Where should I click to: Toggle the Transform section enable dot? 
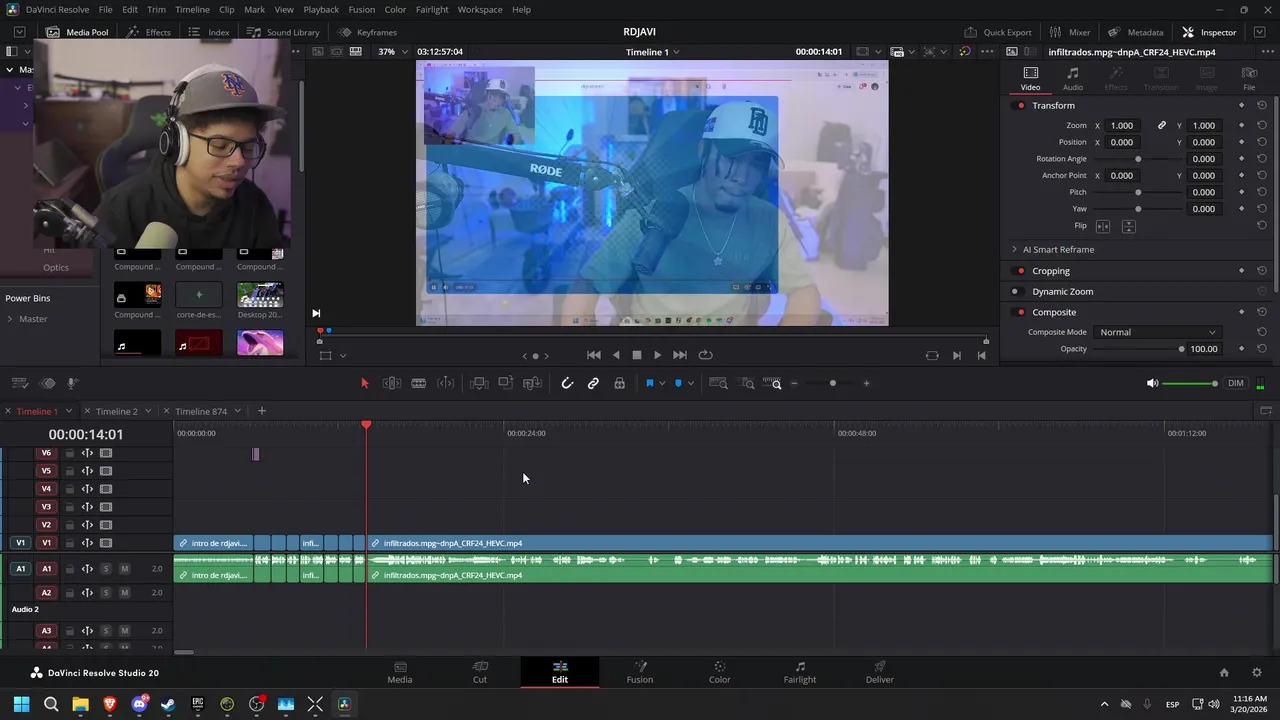point(1021,105)
